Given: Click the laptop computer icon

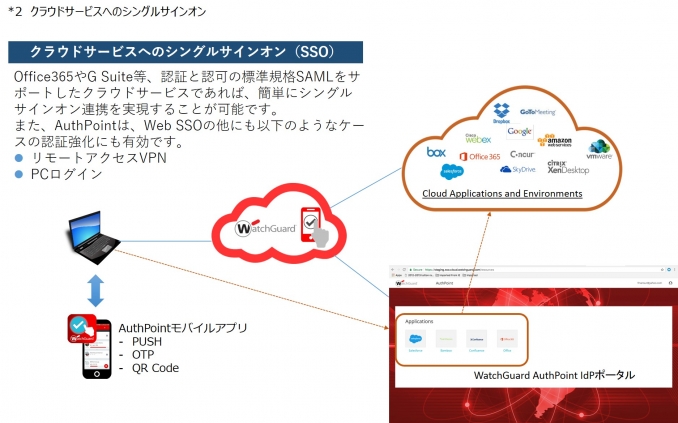Looking at the screenshot, I should tap(93, 238).
